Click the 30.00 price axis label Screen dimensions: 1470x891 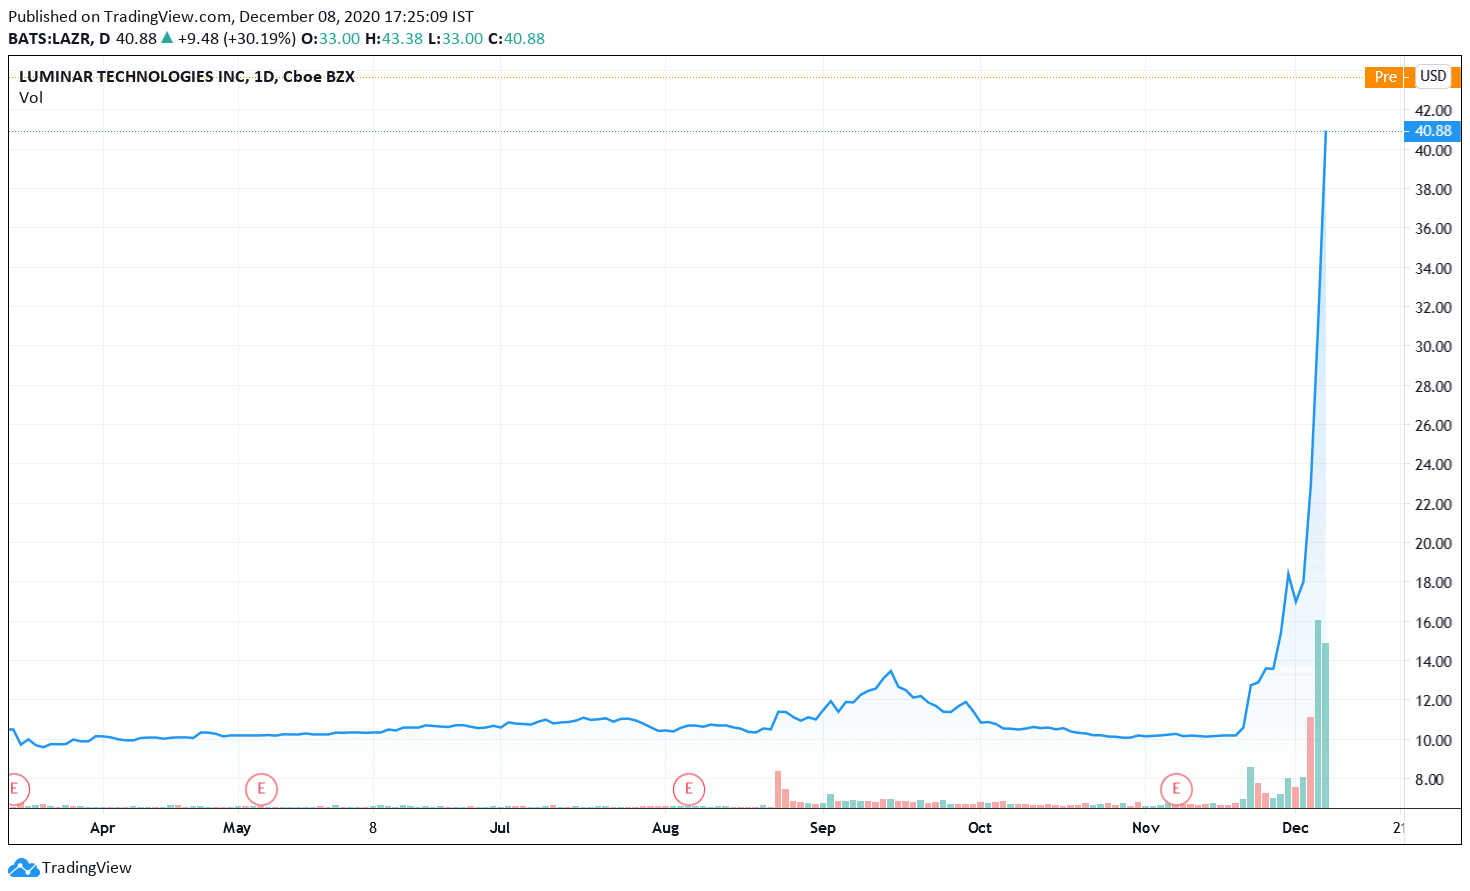[x=1433, y=347]
